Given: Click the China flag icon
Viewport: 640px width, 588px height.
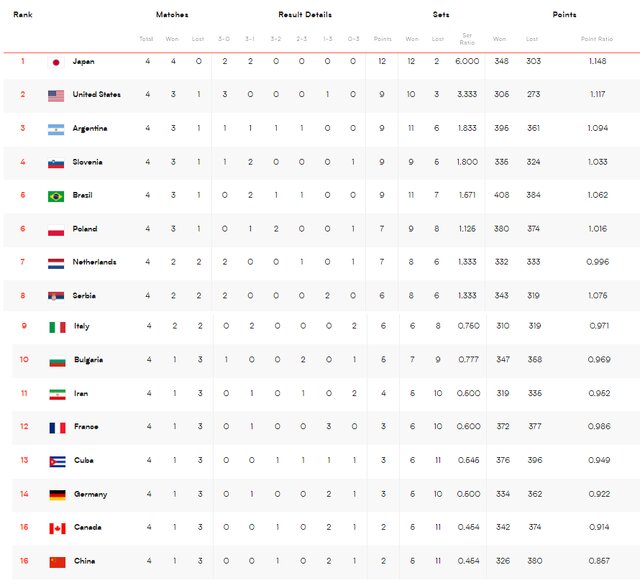Looking at the screenshot, I should pyautogui.click(x=57, y=561).
